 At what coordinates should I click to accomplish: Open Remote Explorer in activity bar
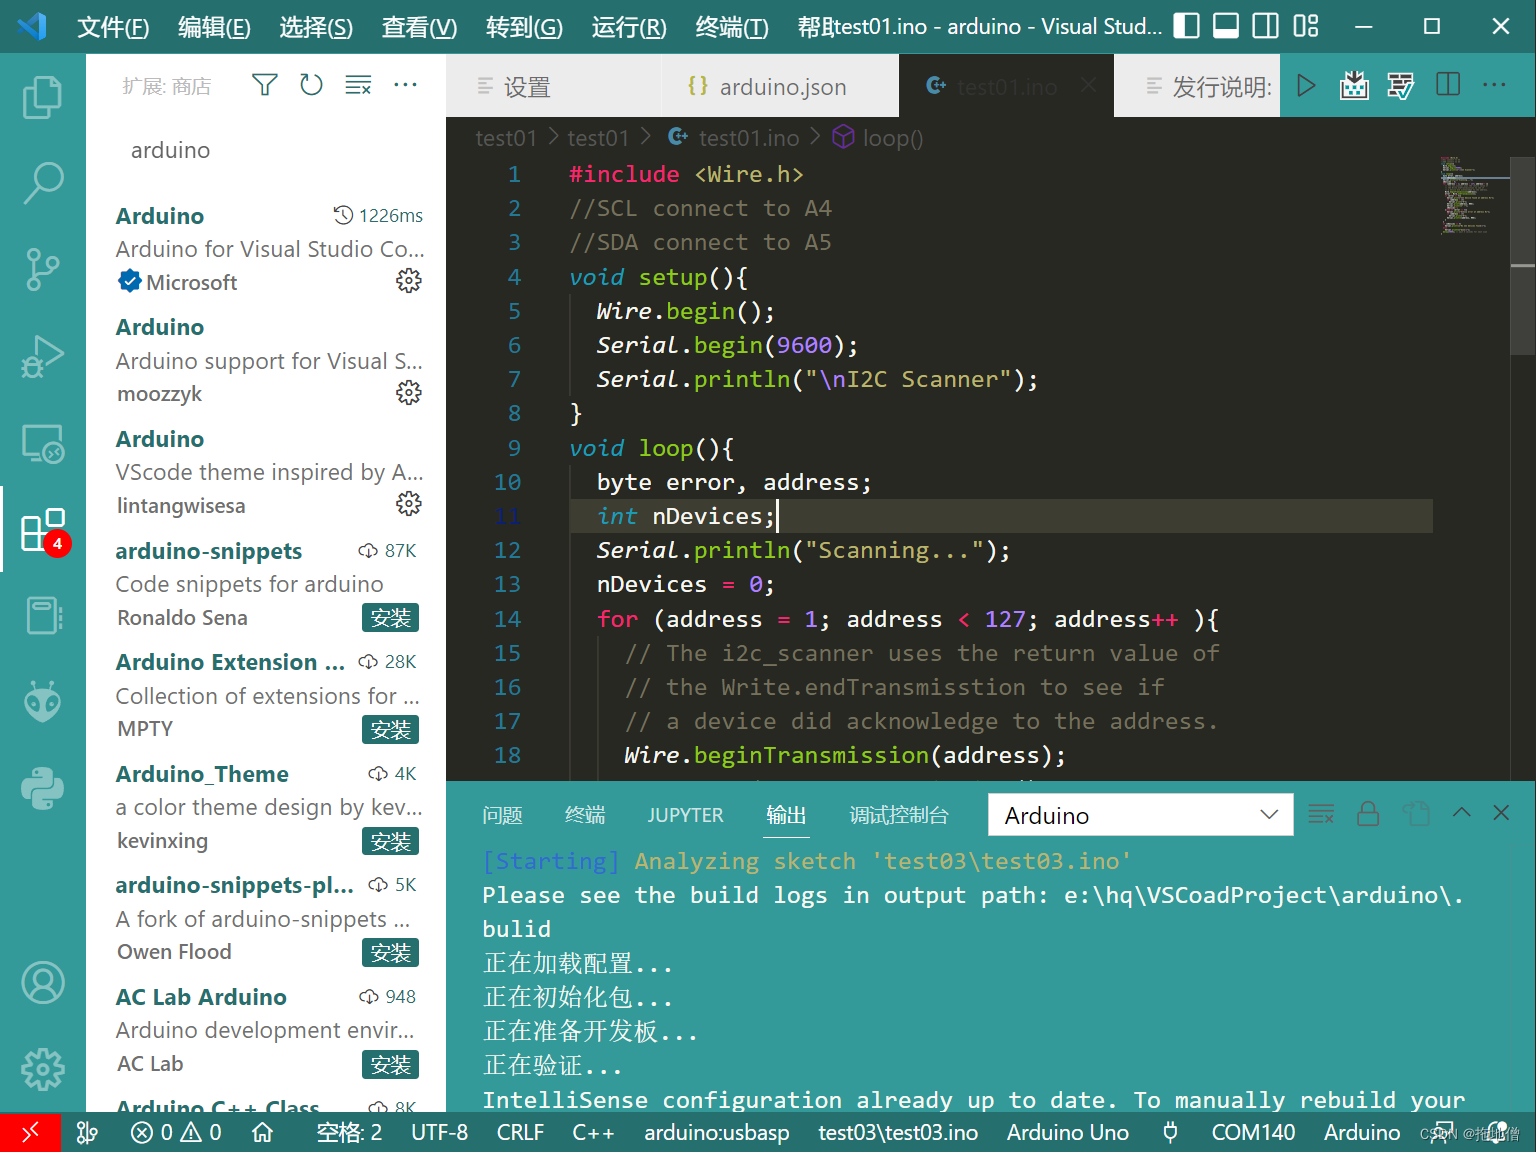click(42, 443)
